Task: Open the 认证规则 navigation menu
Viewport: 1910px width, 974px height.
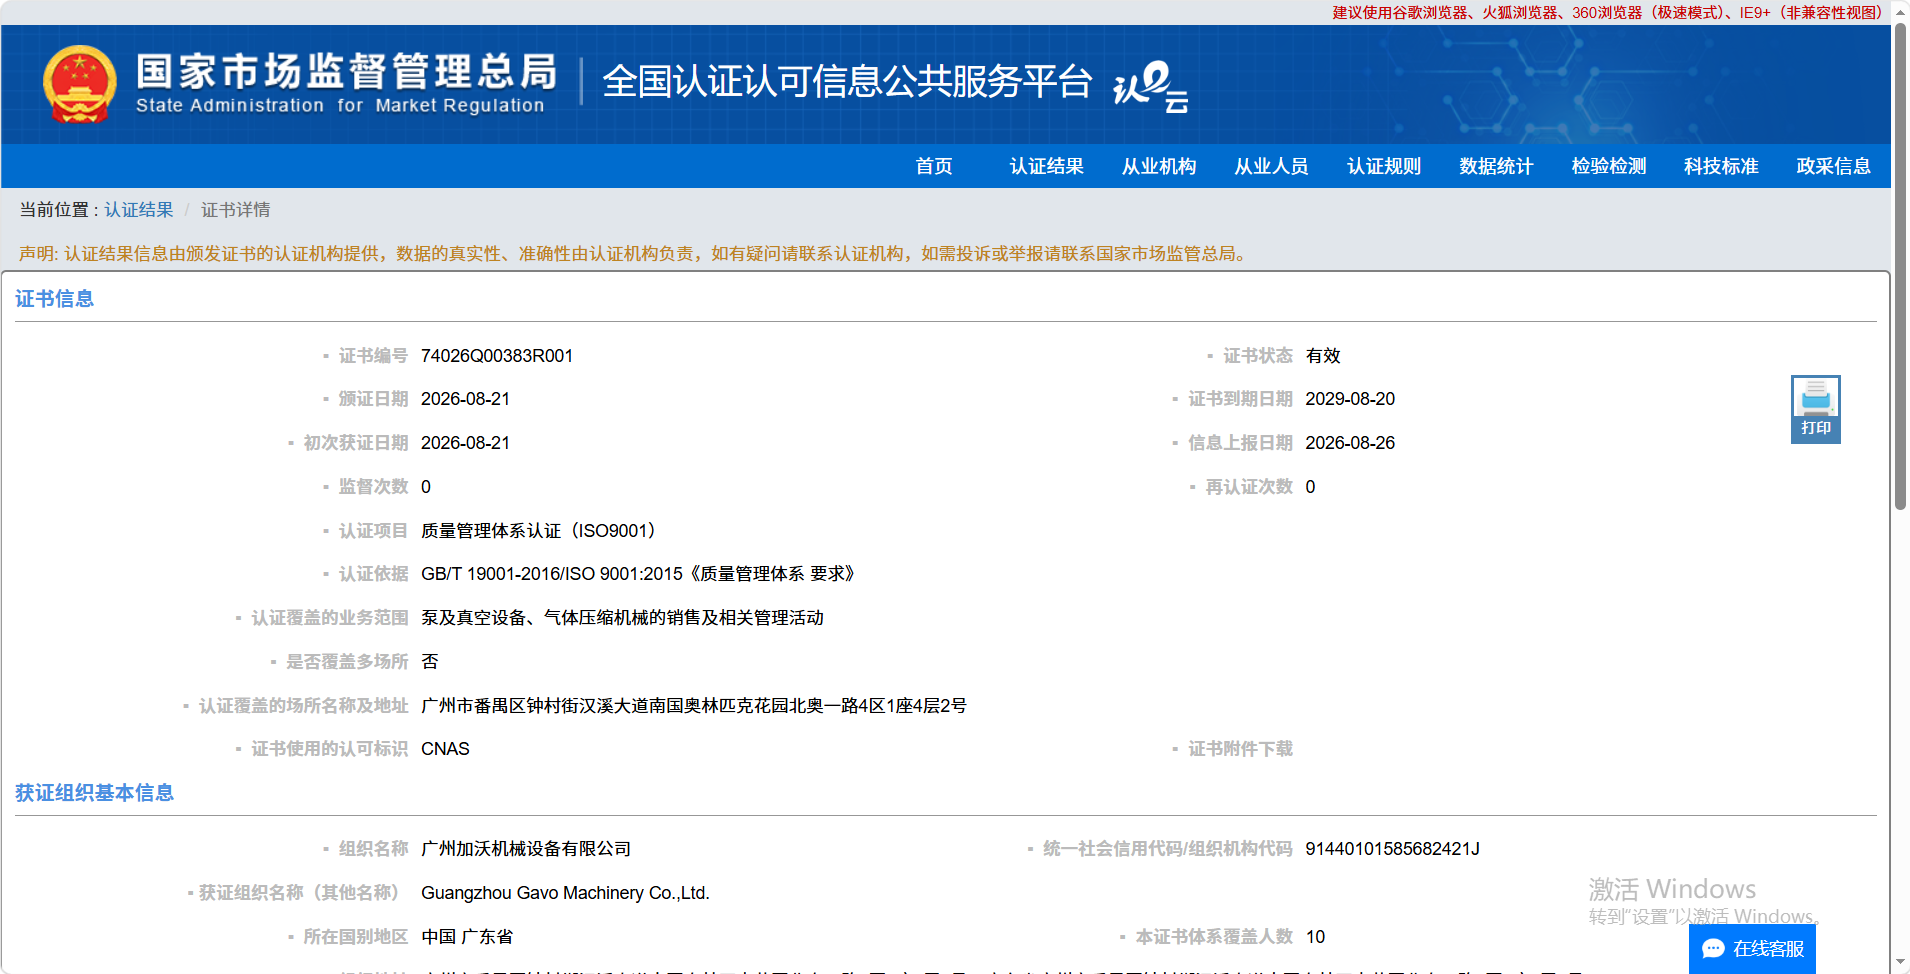Action: tap(1384, 166)
